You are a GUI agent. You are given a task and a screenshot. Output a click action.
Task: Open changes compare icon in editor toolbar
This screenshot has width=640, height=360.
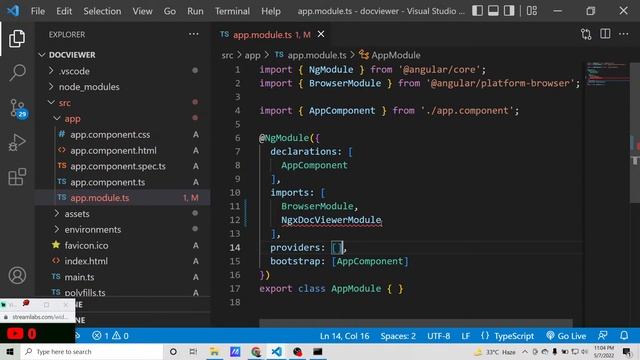pyautogui.click(x=586, y=34)
